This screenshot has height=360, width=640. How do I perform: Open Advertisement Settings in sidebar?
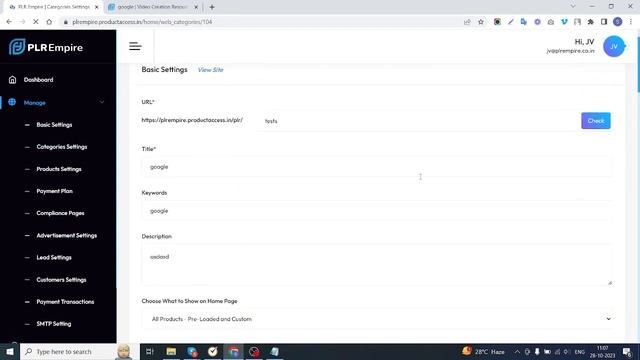point(67,235)
